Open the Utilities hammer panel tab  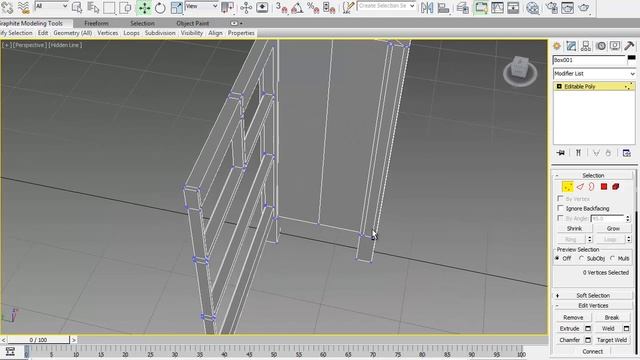[x=629, y=46]
